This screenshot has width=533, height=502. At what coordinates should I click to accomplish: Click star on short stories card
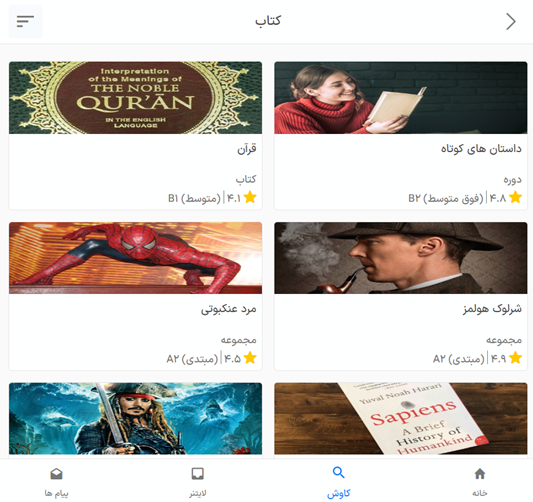click(515, 197)
